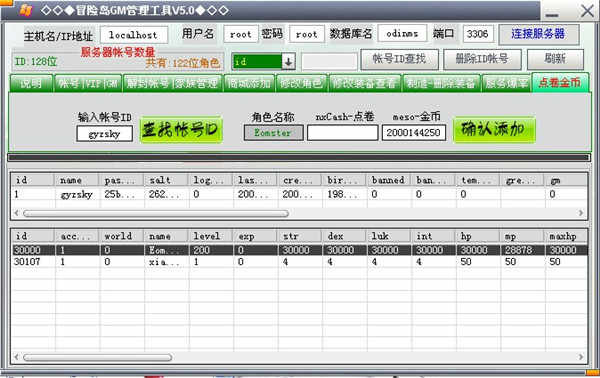600x378 pixels.
Task: Close the GM管理工具 window
Action: point(587,11)
